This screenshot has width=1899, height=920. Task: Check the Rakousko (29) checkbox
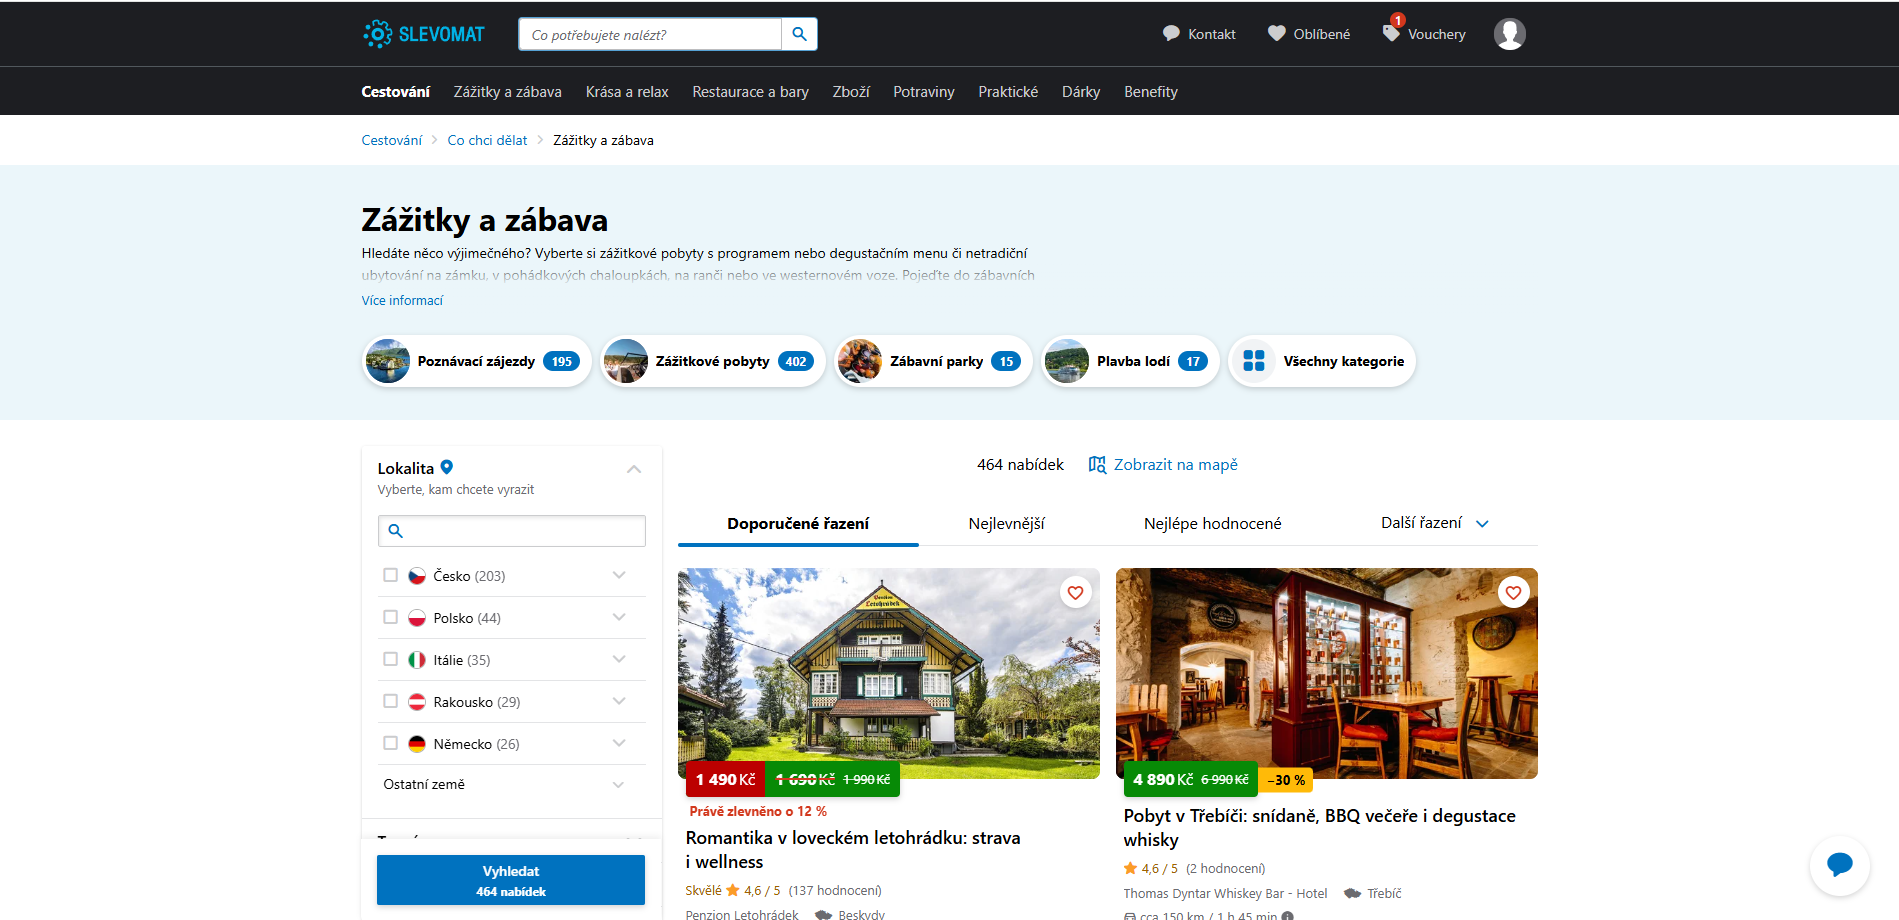(x=391, y=701)
